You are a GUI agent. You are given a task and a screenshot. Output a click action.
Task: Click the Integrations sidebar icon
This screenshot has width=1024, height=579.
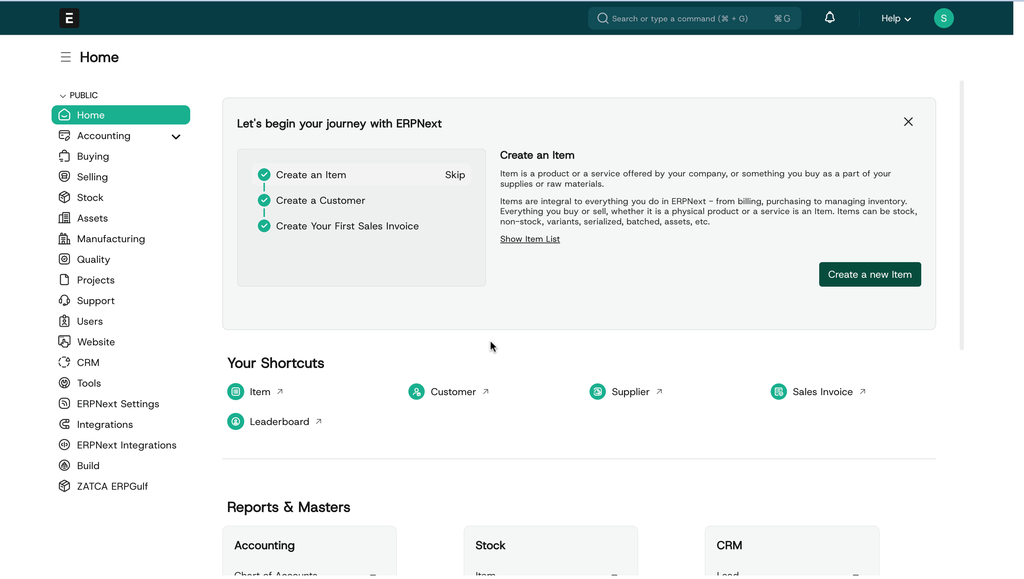(64, 424)
